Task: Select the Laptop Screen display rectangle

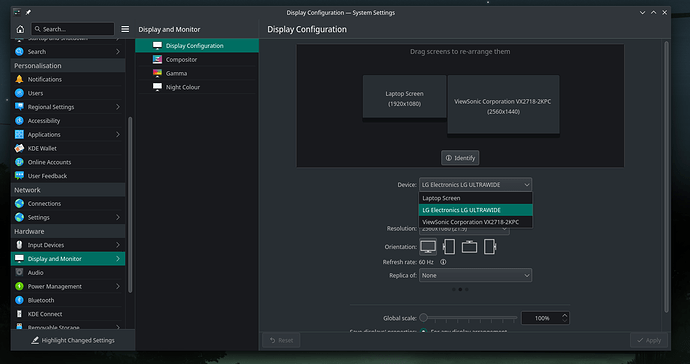Action: coord(404,96)
